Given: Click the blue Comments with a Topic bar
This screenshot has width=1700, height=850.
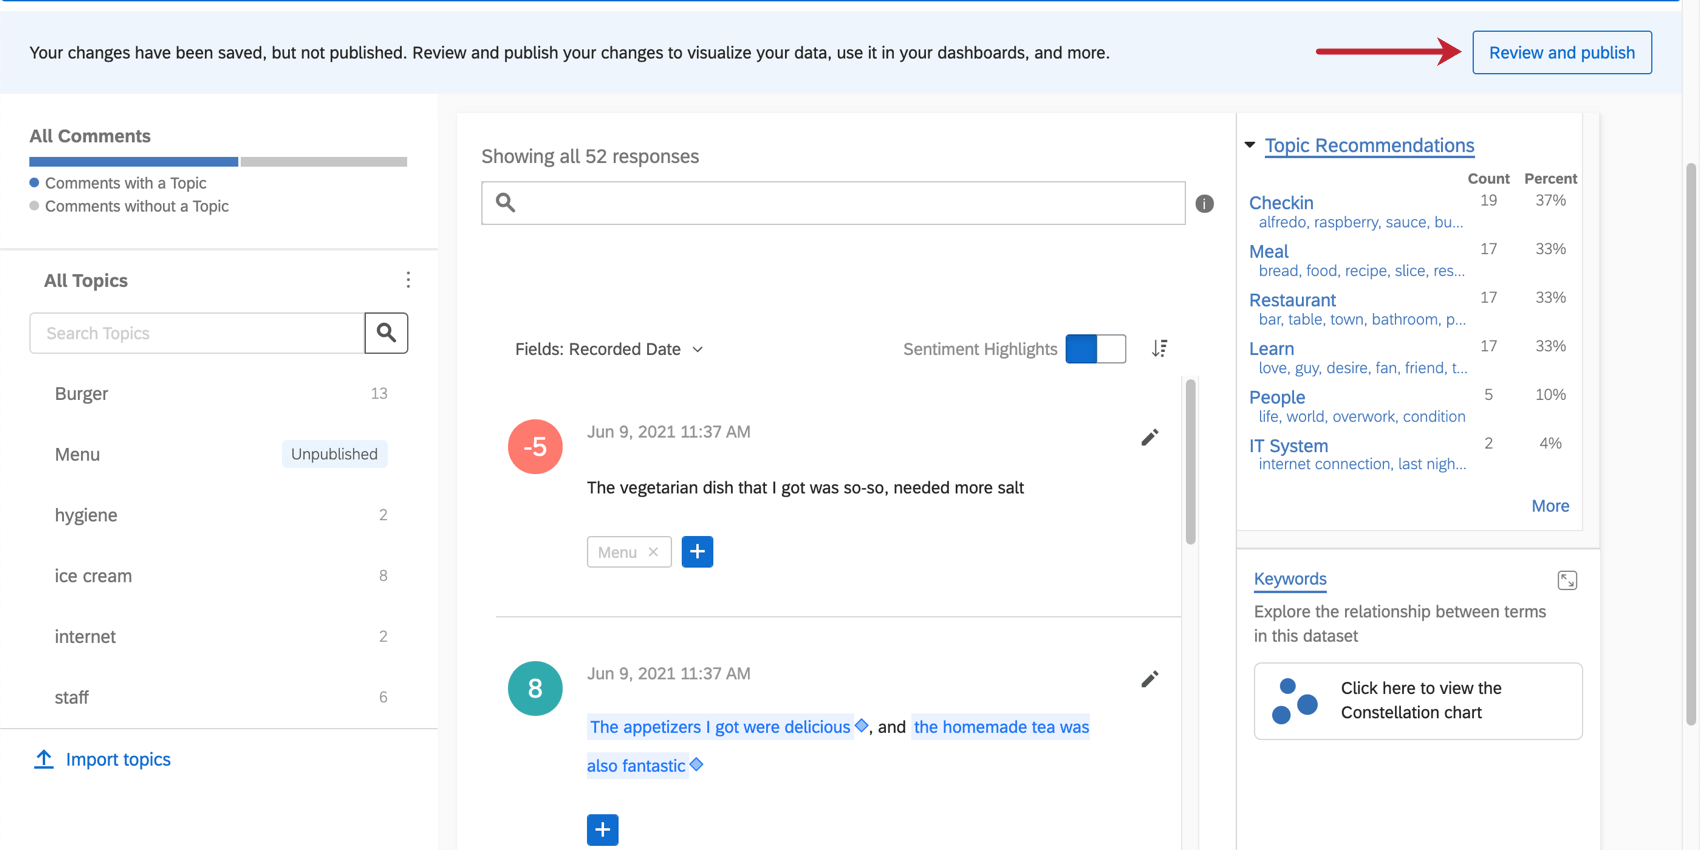Looking at the screenshot, I should click(134, 162).
